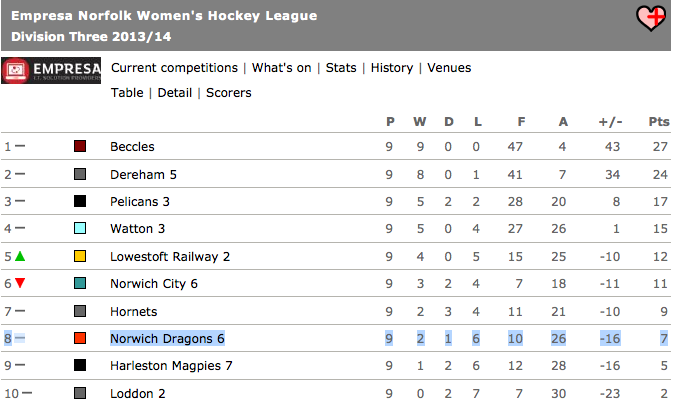This screenshot has height=406, width=677.
Task: Click the red down arrow beside Norwich City 6
Action: pyautogui.click(x=20, y=283)
